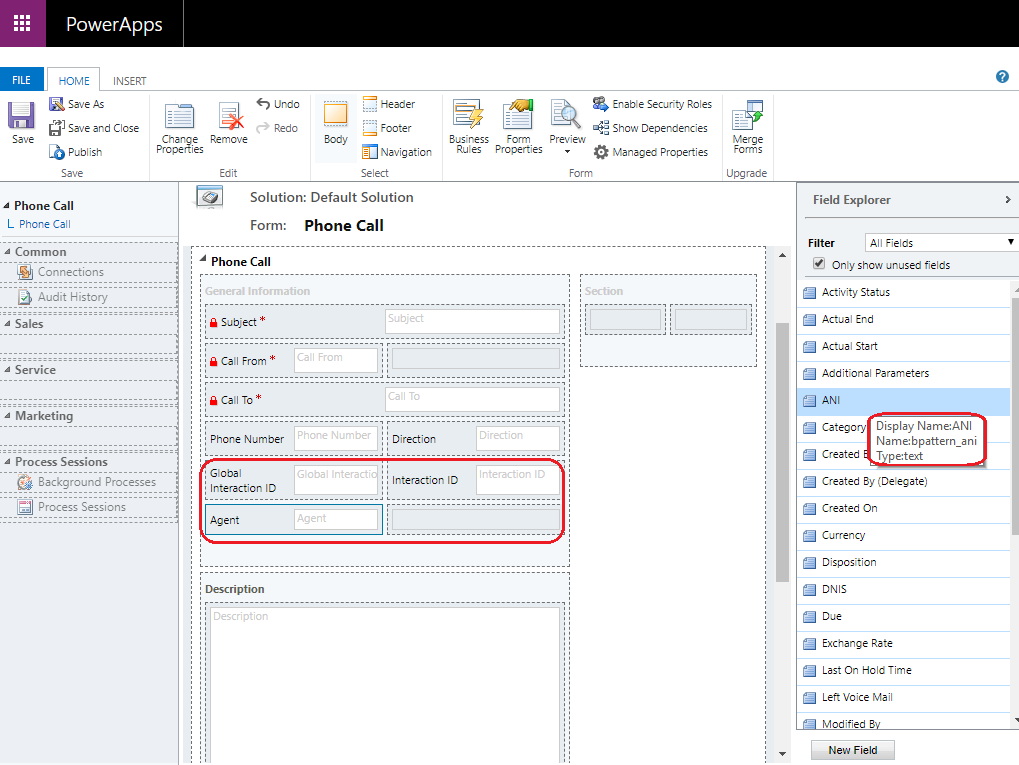Image resolution: width=1019 pixels, height=765 pixels.
Task: Open the app launcher waffle icon
Action: (22, 23)
